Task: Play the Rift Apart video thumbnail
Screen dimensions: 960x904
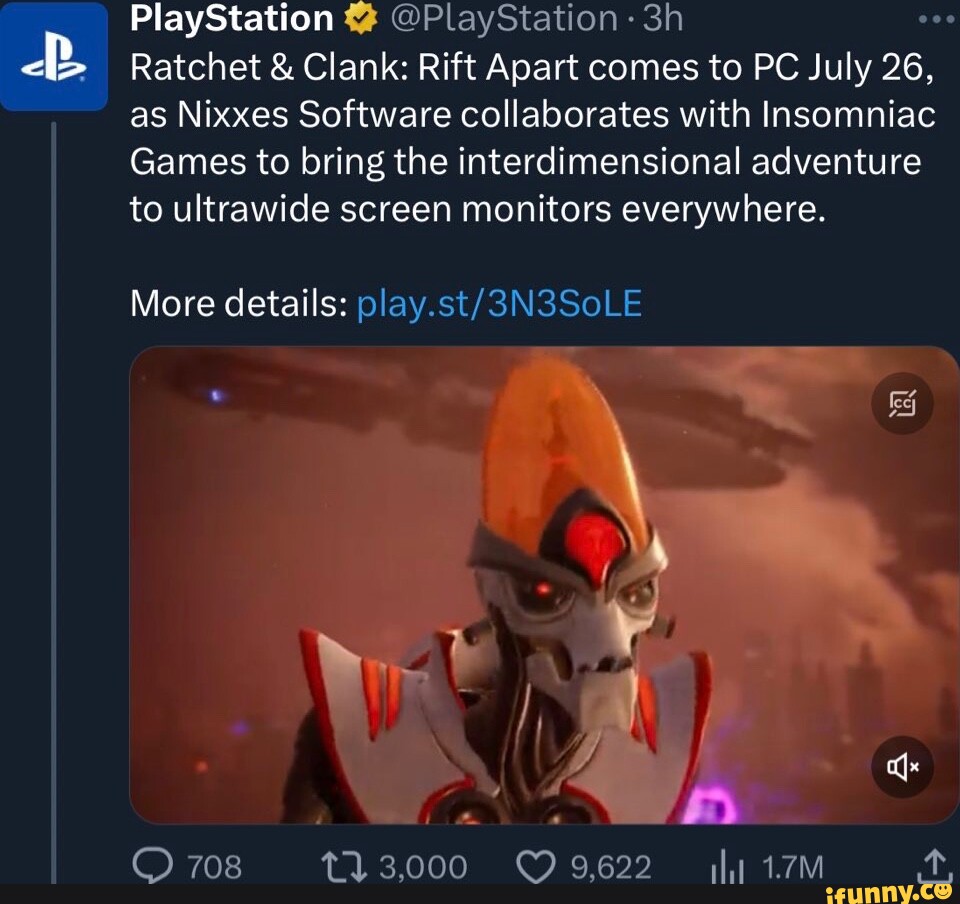Action: [x=544, y=585]
